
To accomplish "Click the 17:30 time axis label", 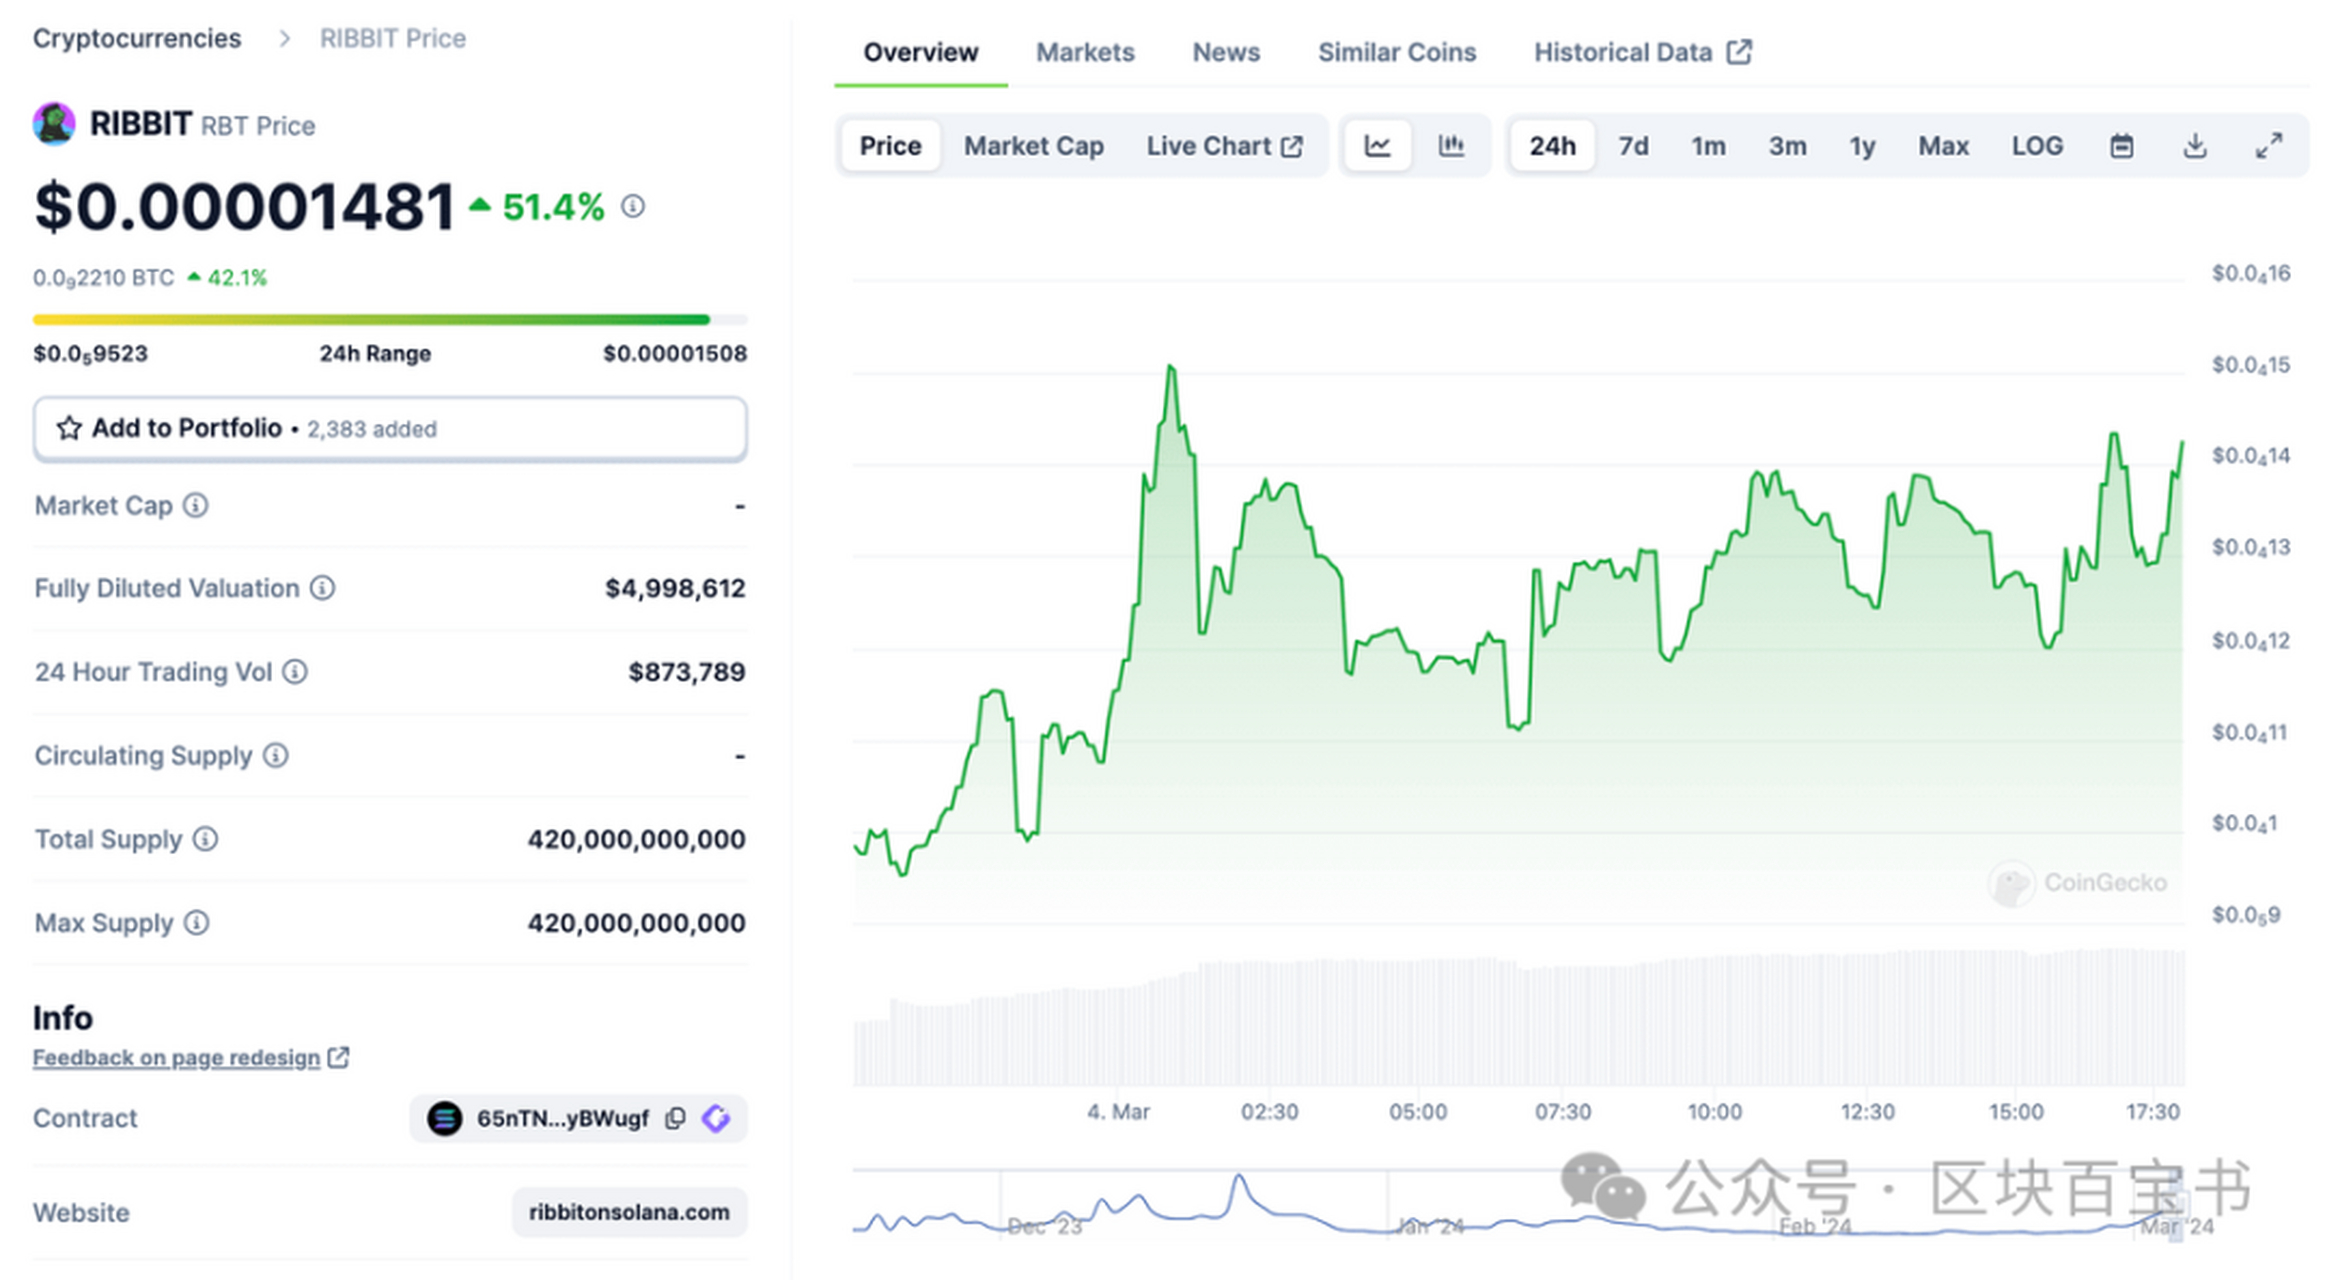I will pyautogui.click(x=2152, y=1112).
